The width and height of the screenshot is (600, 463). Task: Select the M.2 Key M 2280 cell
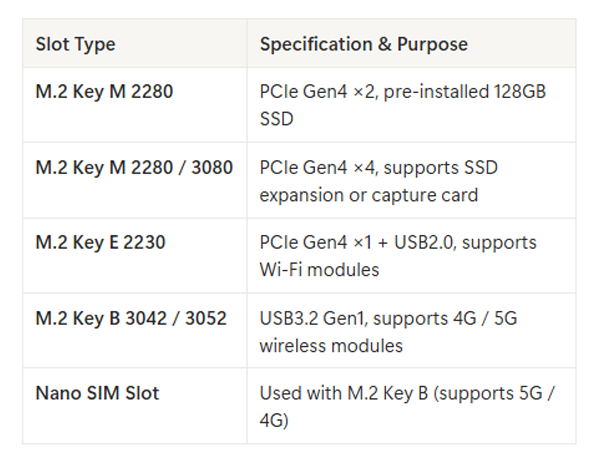[104, 92]
